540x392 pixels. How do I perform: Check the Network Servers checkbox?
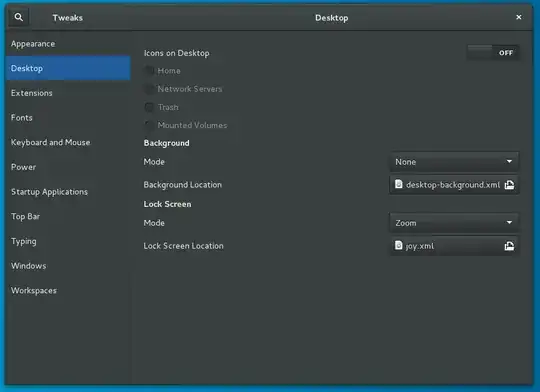149,89
